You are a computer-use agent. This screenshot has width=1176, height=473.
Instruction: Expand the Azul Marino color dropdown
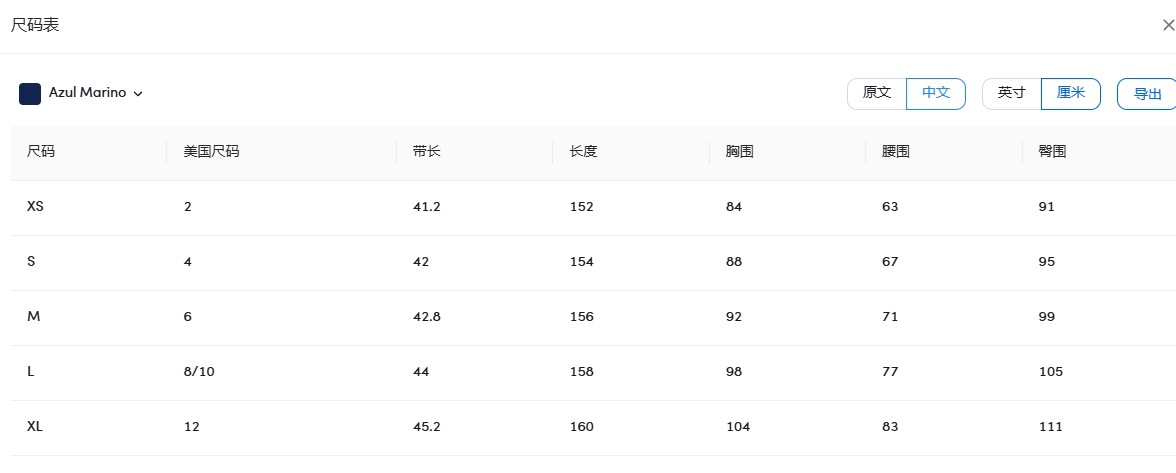point(138,94)
